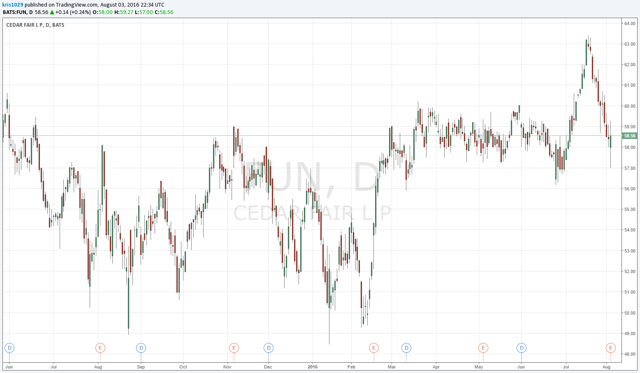Open the D dividend marker above Dec

click(268, 348)
